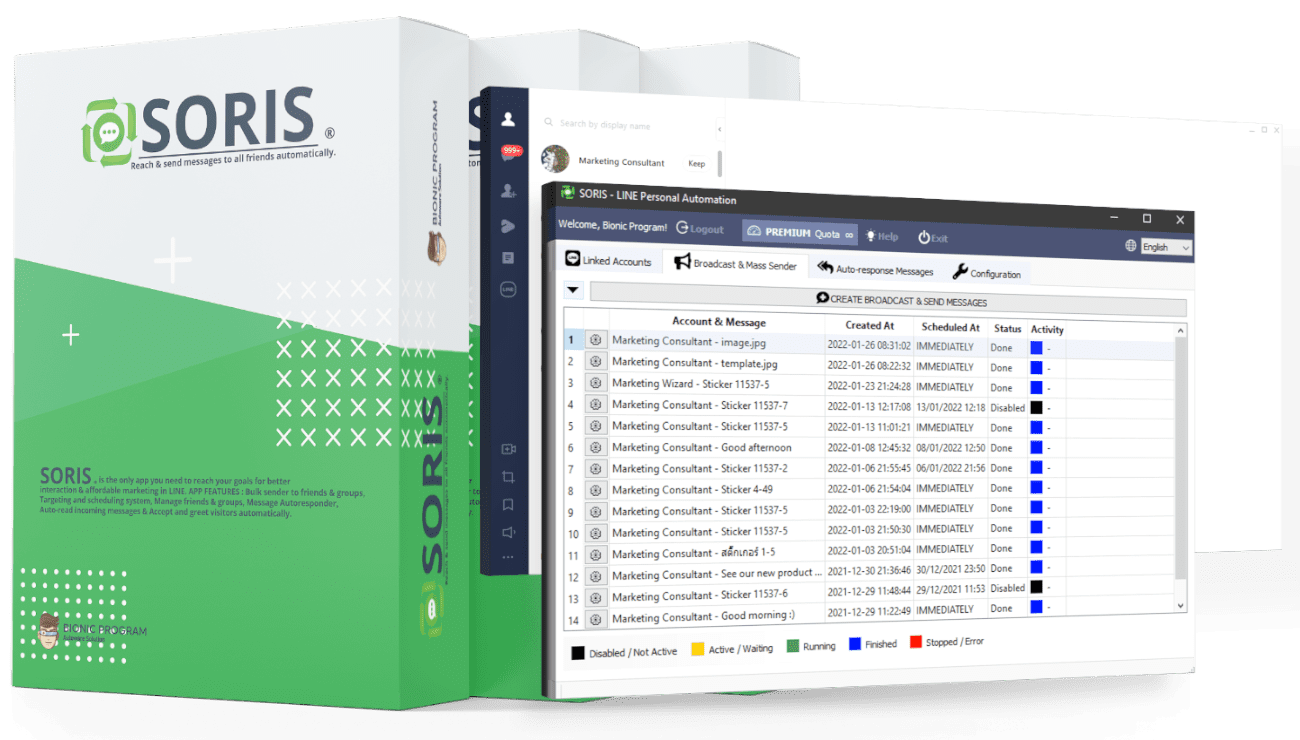This screenshot has width=1300, height=740.
Task: Select the 13/01/2022 12:18 scheduled cell
Action: (951, 407)
